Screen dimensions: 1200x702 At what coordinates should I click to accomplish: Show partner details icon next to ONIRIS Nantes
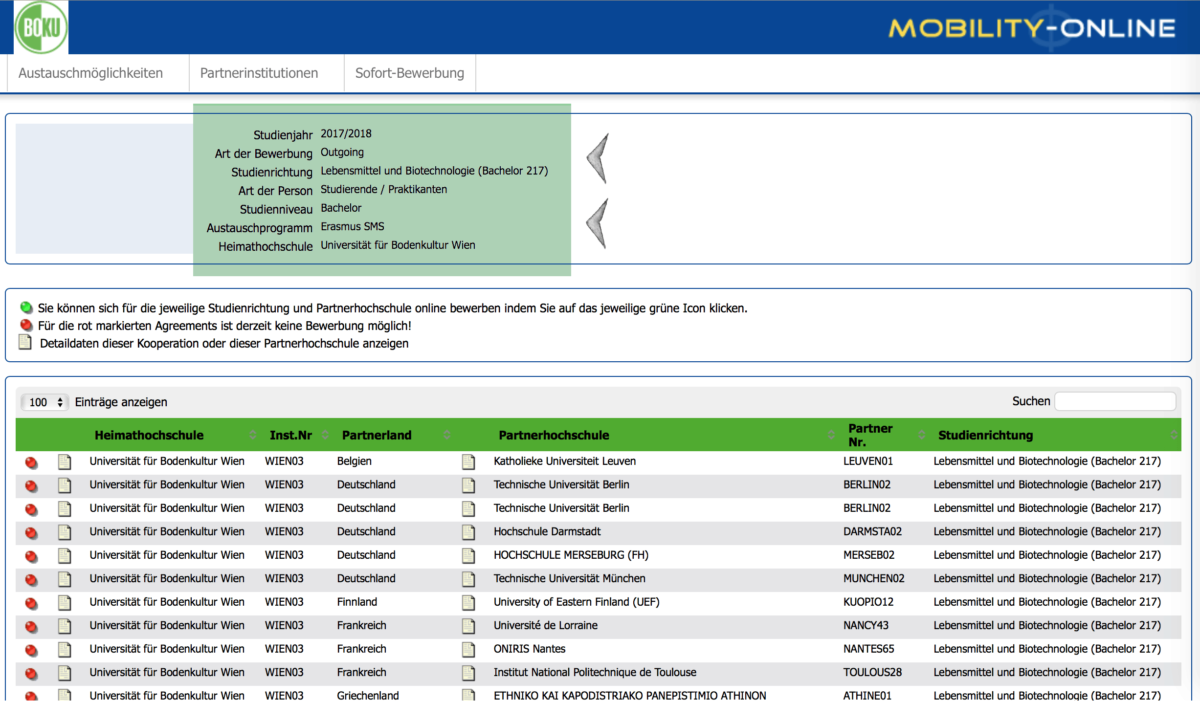pos(469,649)
